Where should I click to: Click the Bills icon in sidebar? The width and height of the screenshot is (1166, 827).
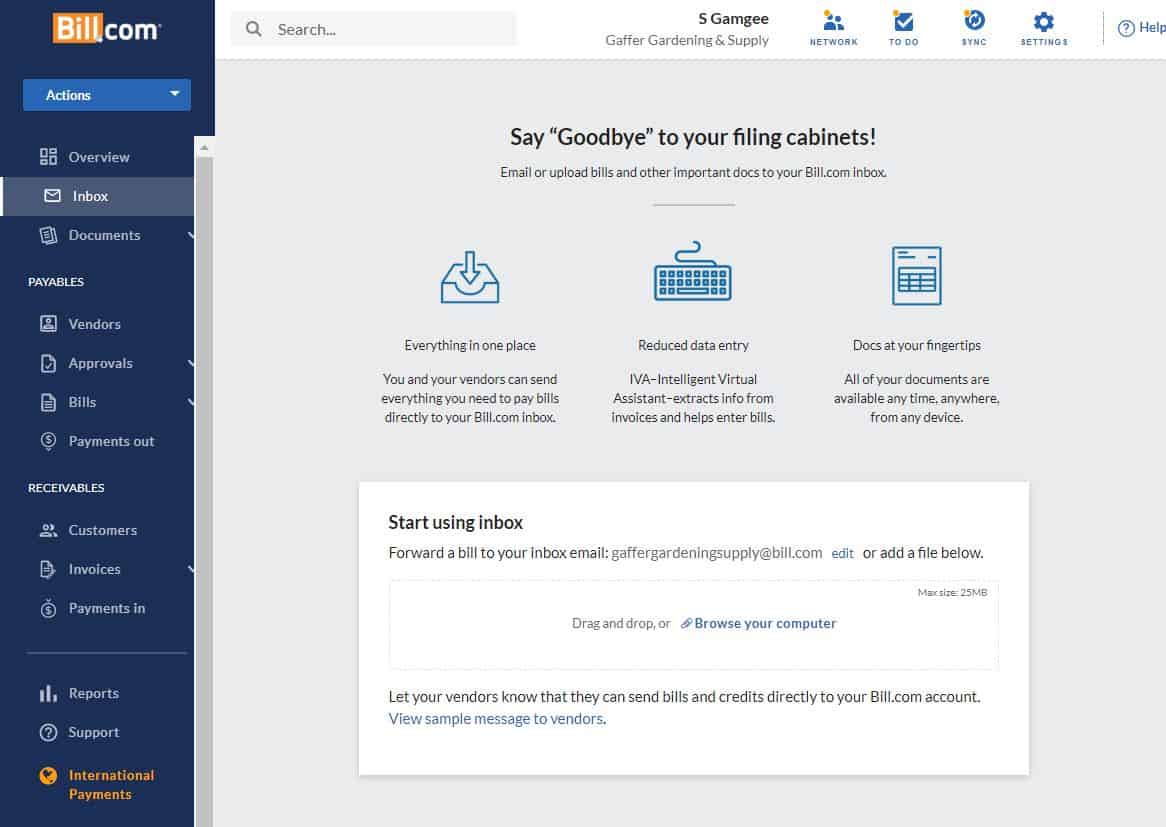(x=48, y=402)
